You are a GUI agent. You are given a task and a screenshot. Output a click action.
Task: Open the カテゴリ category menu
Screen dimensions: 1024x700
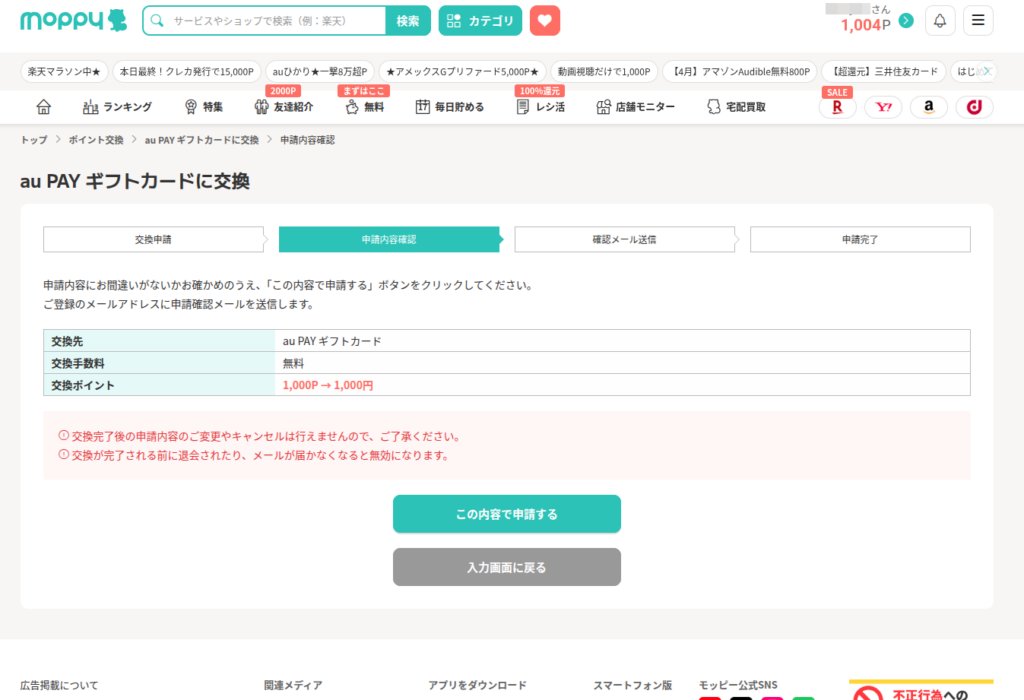[x=480, y=21]
